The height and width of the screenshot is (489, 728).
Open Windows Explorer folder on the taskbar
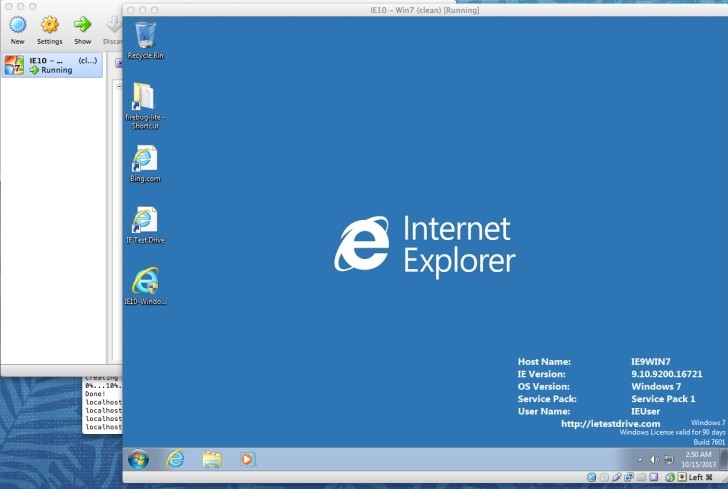212,459
